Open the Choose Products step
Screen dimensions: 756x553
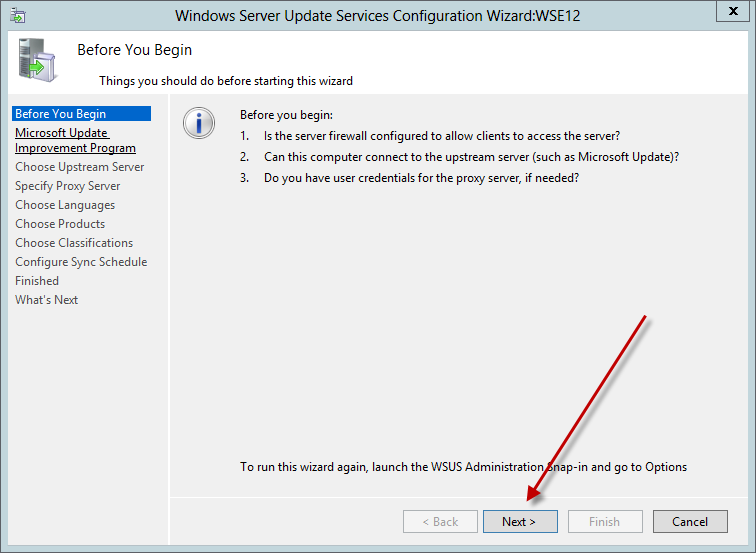(60, 224)
